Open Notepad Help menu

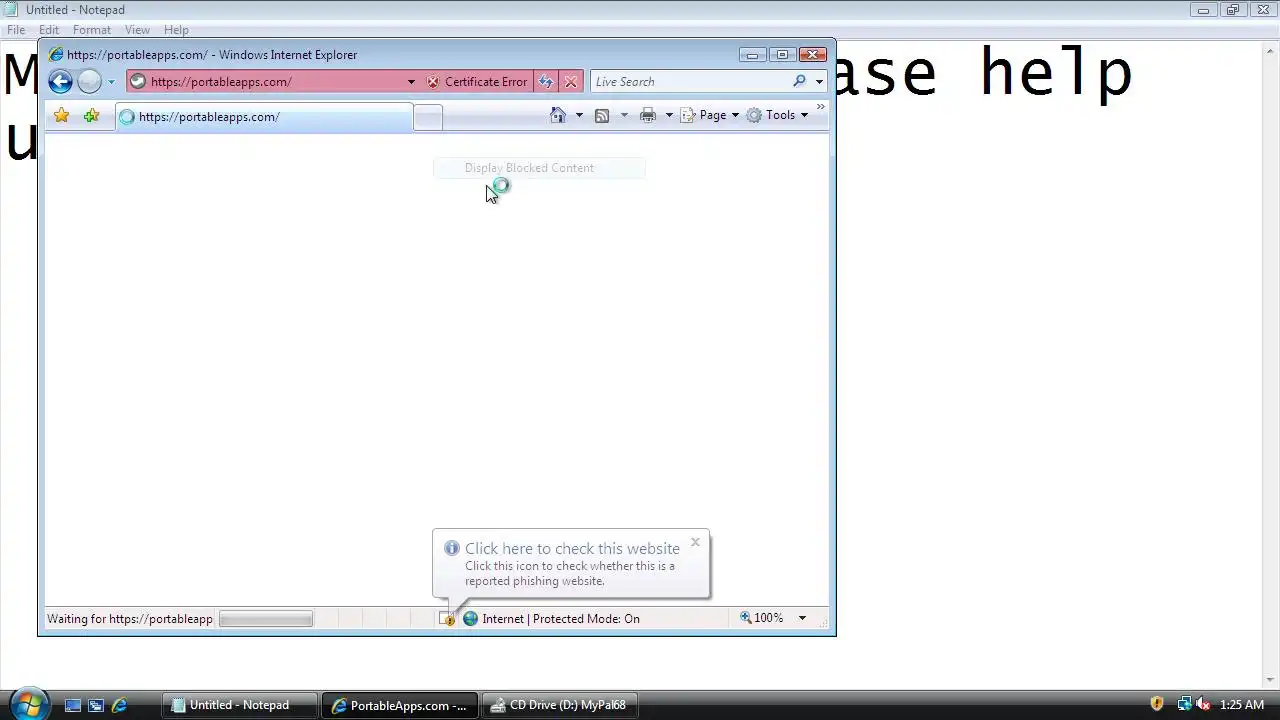[176, 30]
